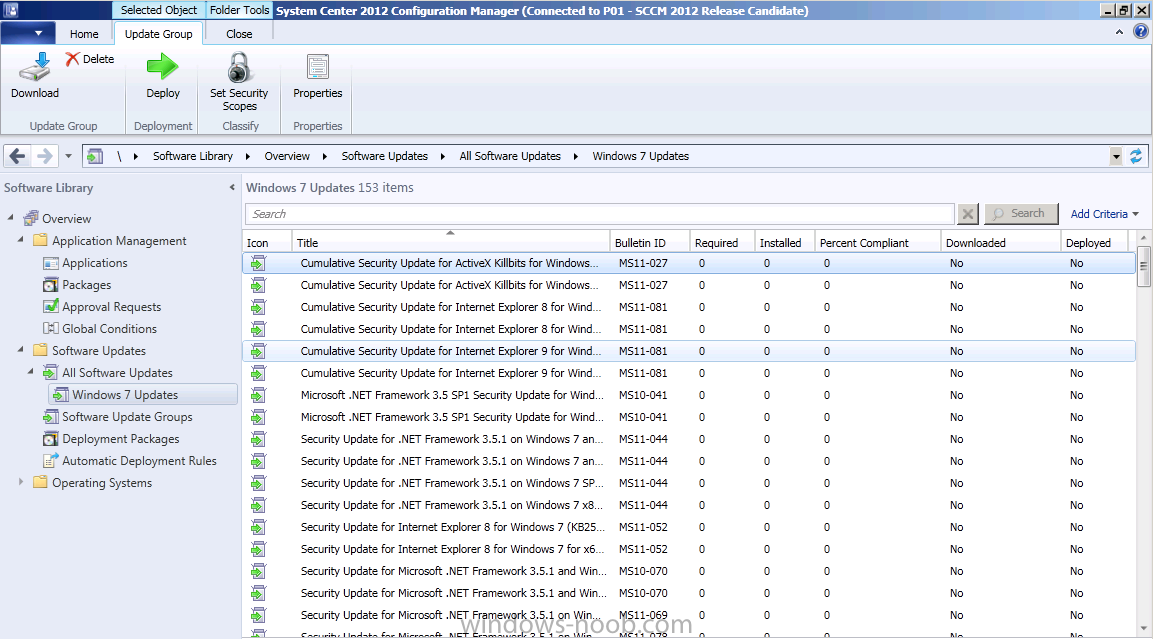The width and height of the screenshot is (1153, 639).
Task: Select Packages node
Action: click(x=87, y=285)
